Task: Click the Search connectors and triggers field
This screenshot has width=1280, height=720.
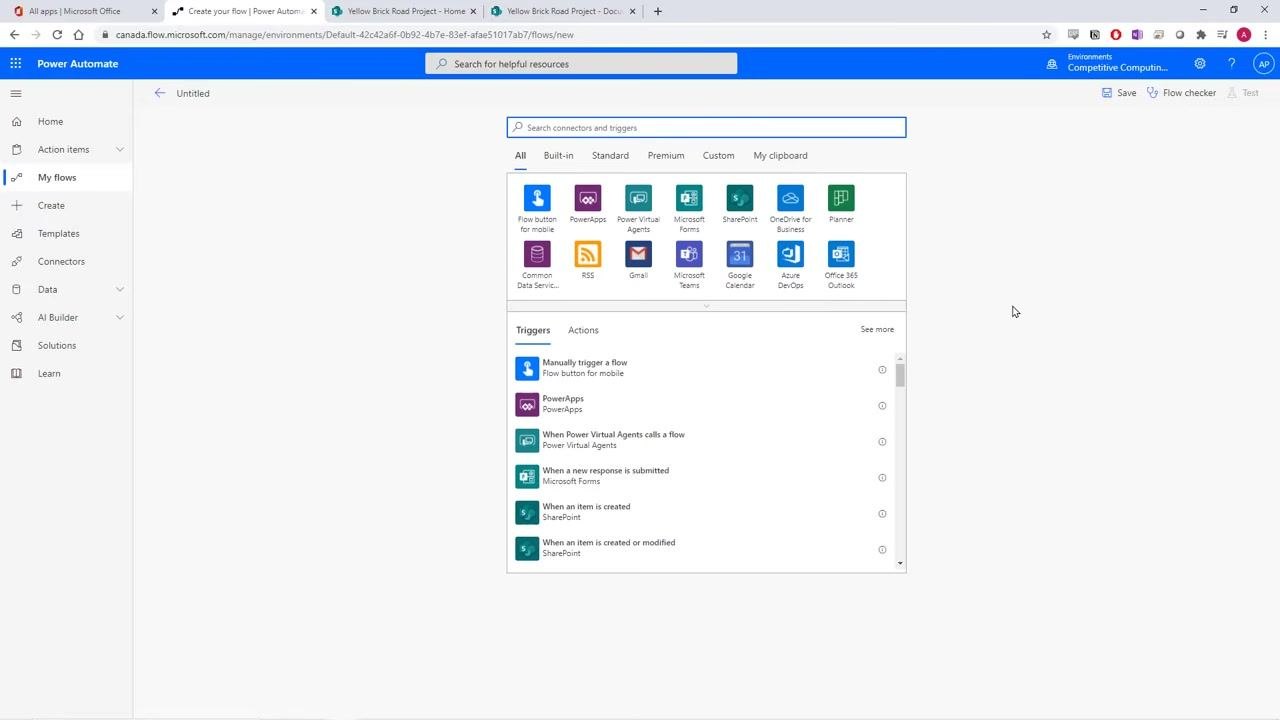Action: (706, 127)
